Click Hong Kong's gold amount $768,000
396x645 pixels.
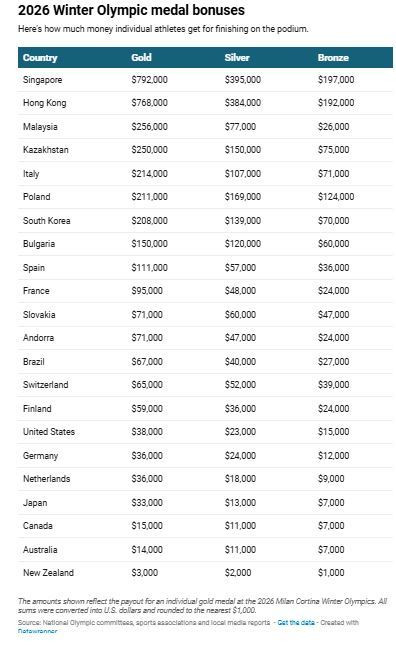149,103
